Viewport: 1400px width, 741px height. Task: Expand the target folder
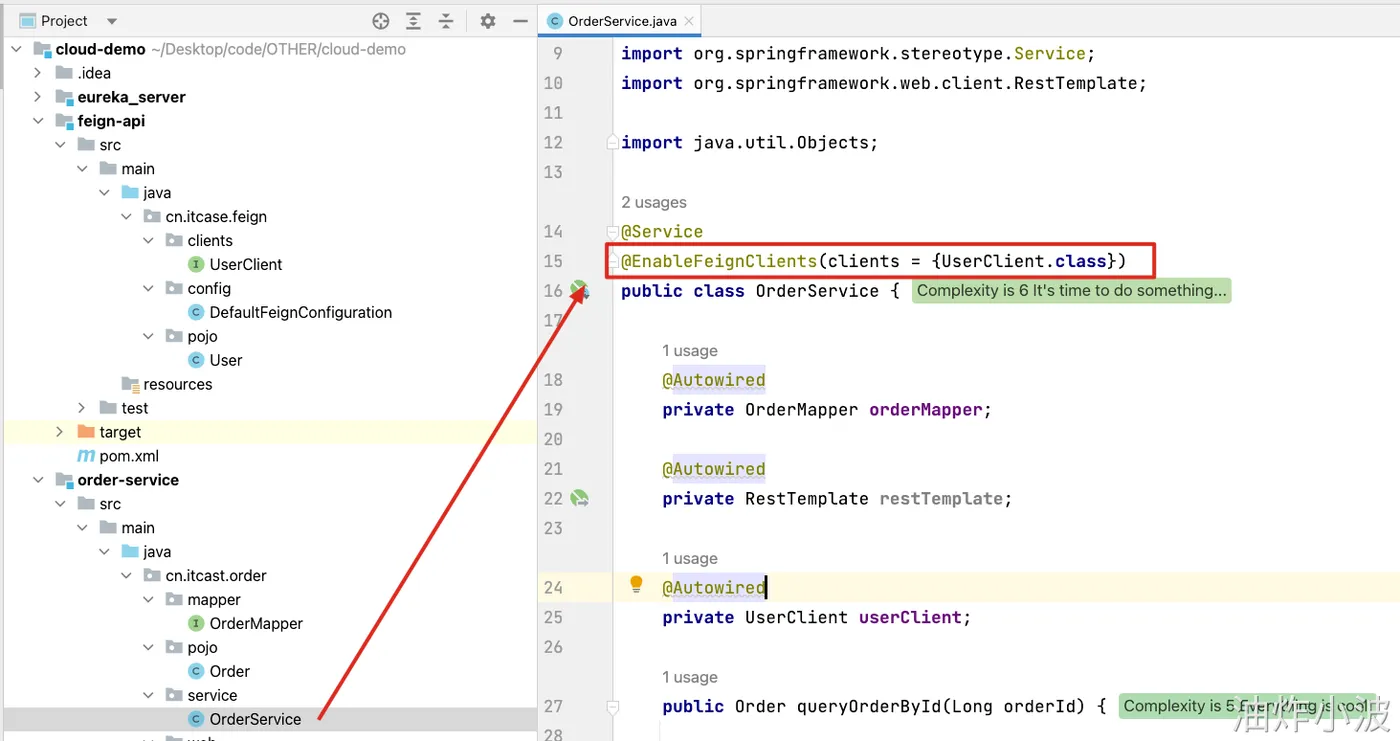click(60, 432)
